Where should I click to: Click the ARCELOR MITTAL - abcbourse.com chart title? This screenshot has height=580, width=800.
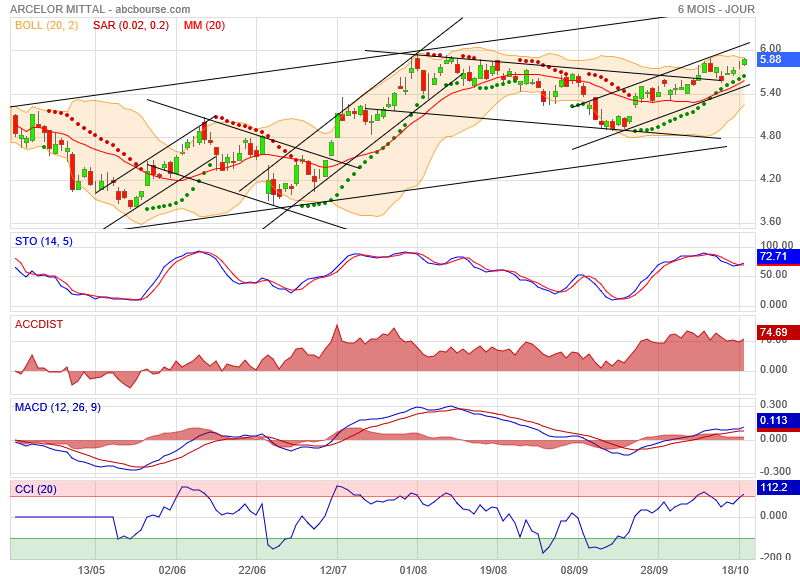(100, 9)
